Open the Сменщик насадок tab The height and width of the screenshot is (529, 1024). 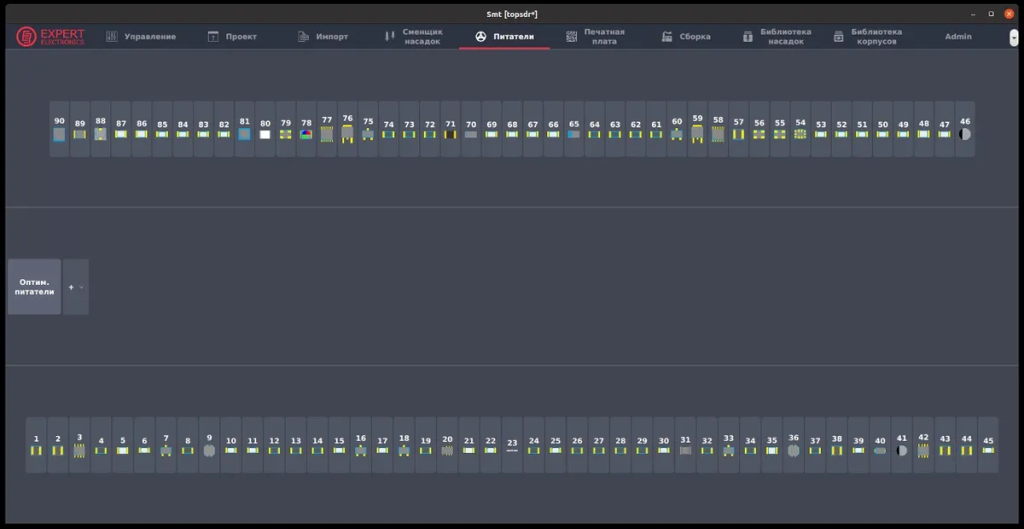(x=413, y=37)
